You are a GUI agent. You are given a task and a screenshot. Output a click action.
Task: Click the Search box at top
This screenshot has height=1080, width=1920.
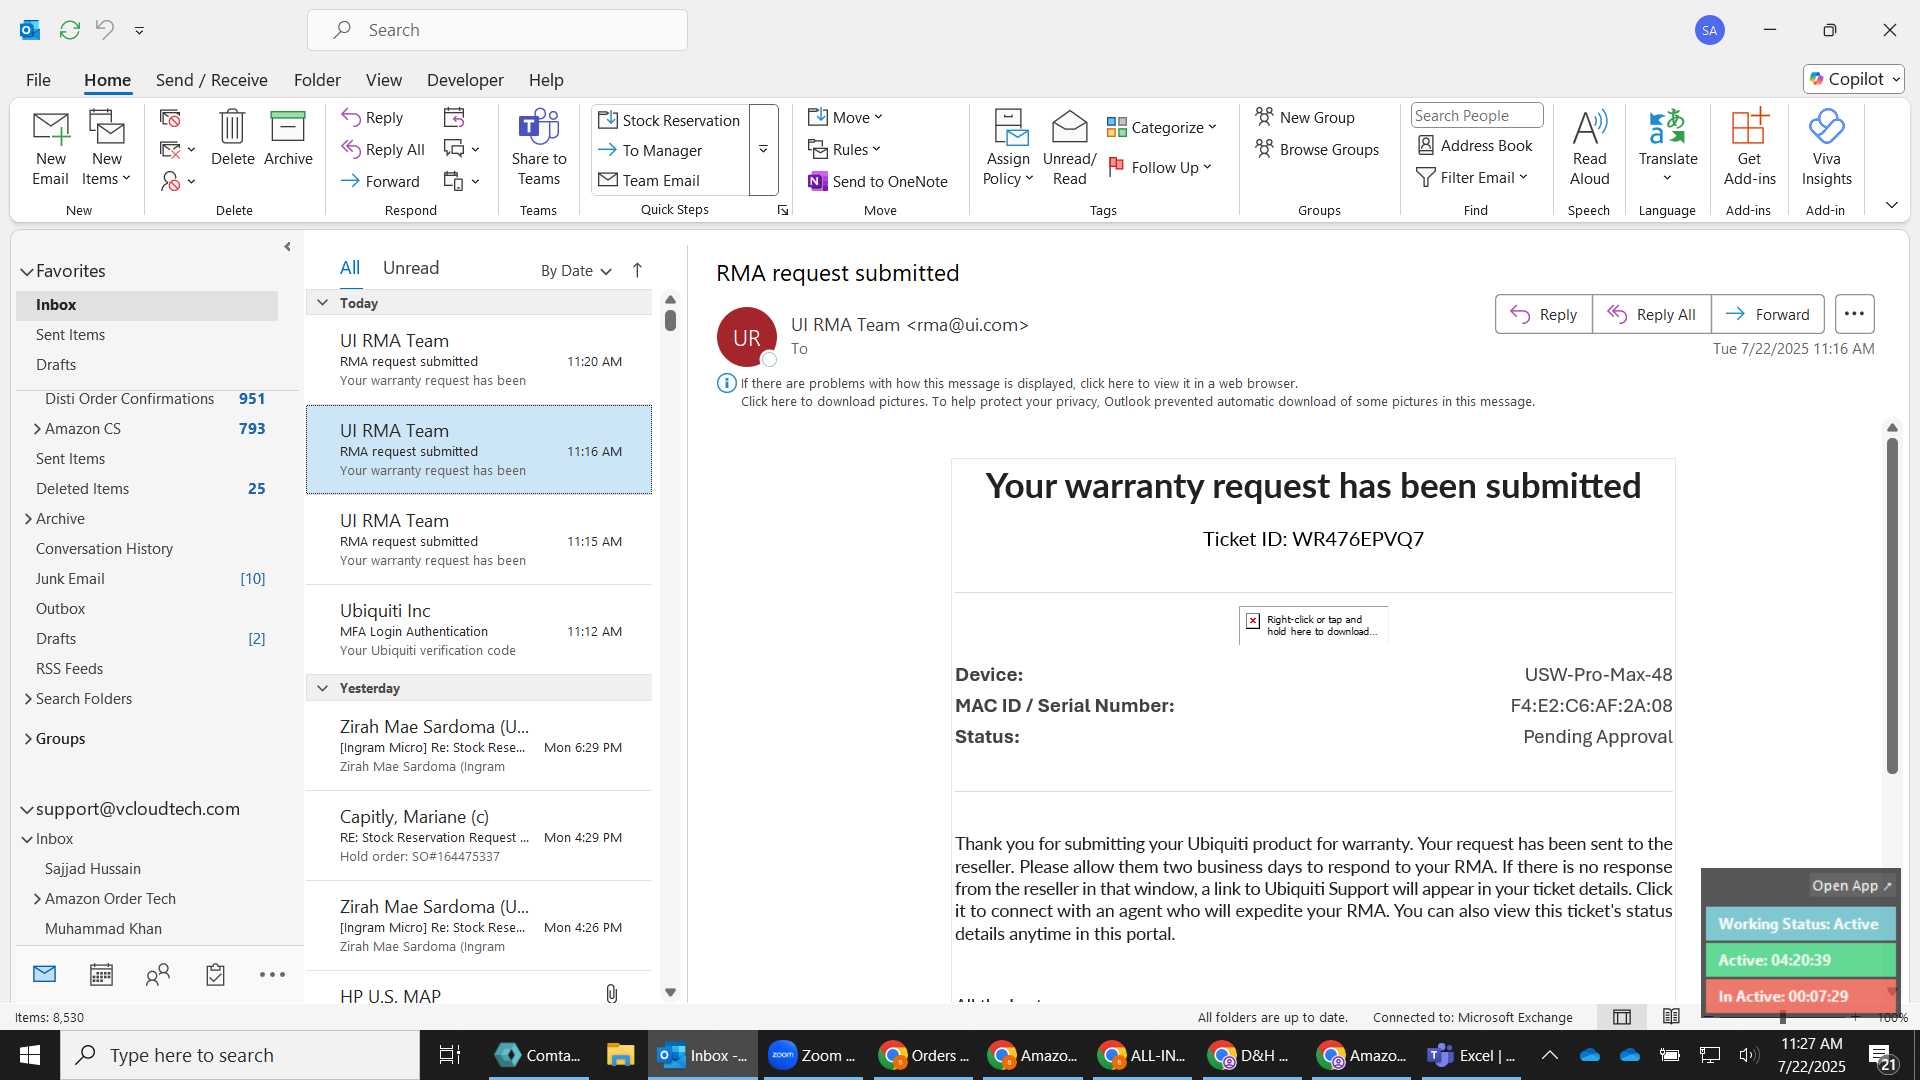497,30
